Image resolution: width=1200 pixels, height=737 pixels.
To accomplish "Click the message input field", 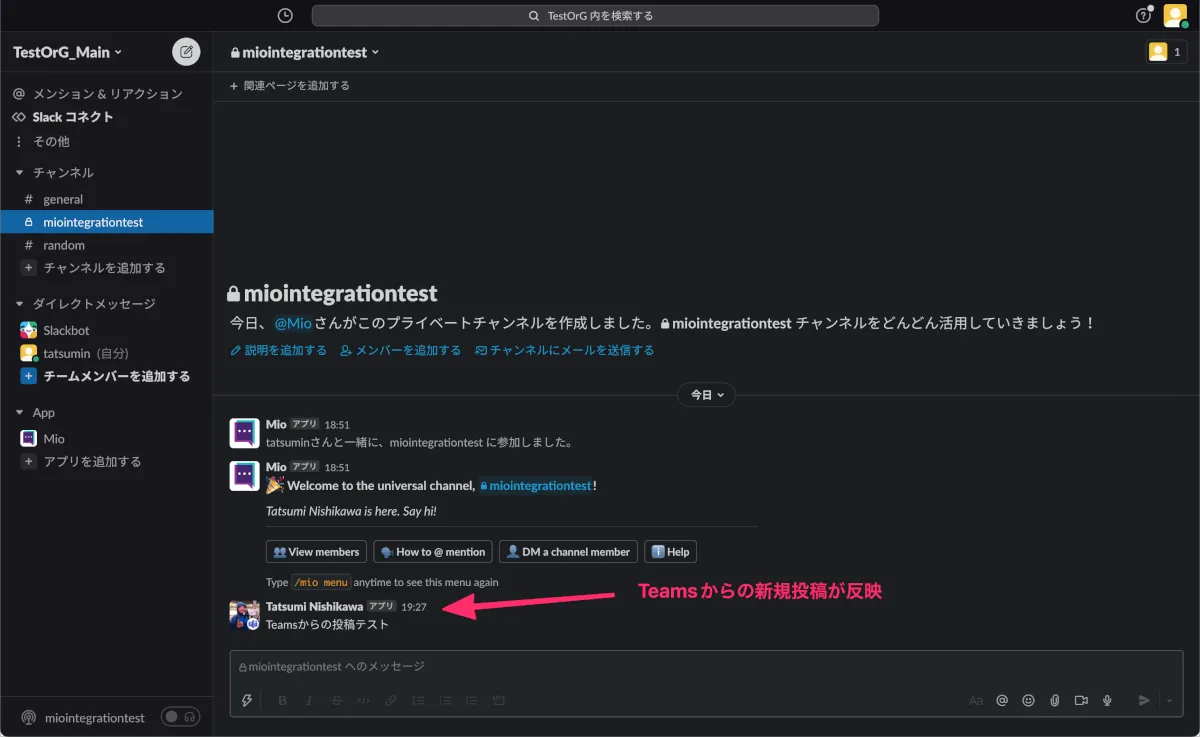I will tap(706, 667).
